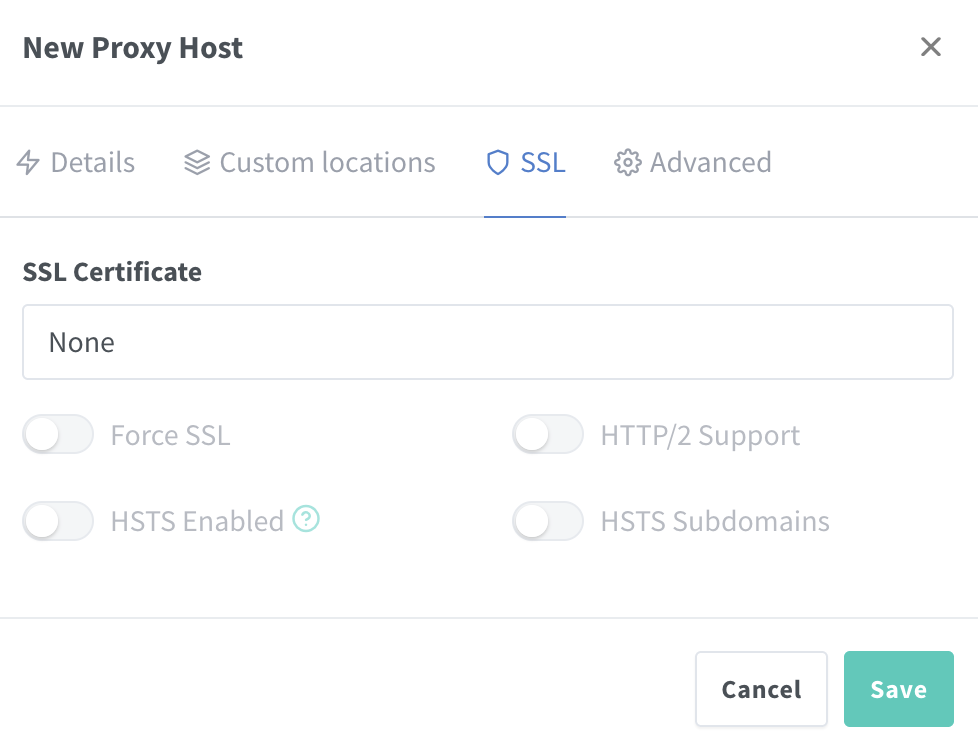Open the SSL Certificate dropdown showing None

(488, 342)
